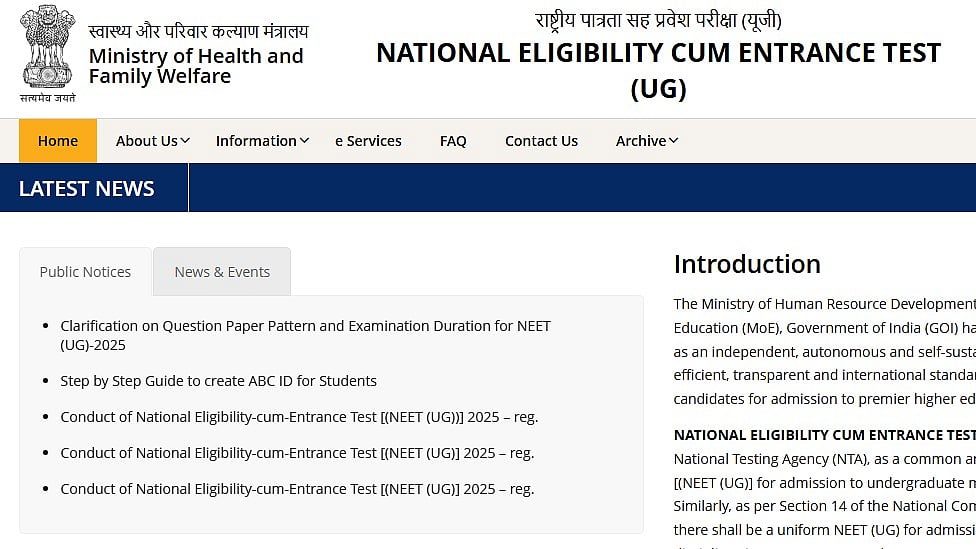Image resolution: width=976 pixels, height=549 pixels.
Task: Open Step by Step ABC ID guide
Action: click(218, 381)
